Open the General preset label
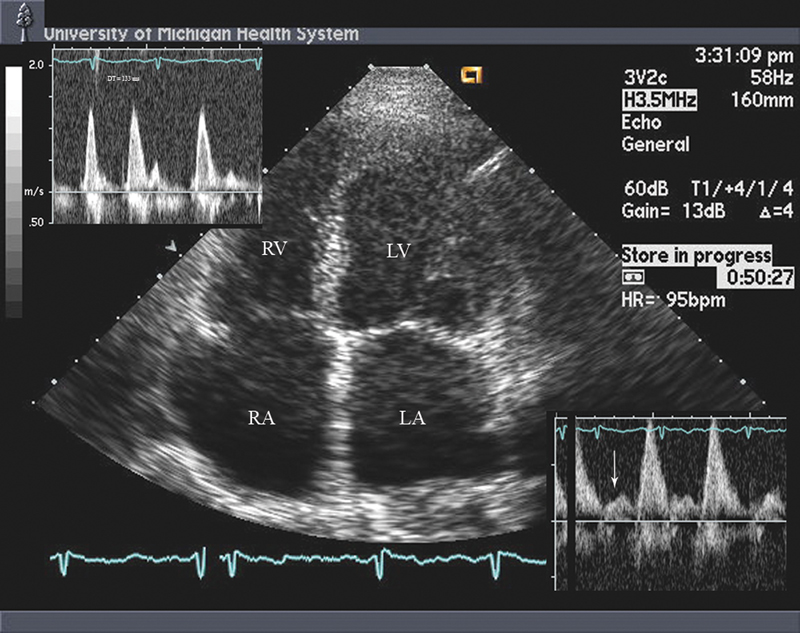This screenshot has height=633, width=800. 656,144
